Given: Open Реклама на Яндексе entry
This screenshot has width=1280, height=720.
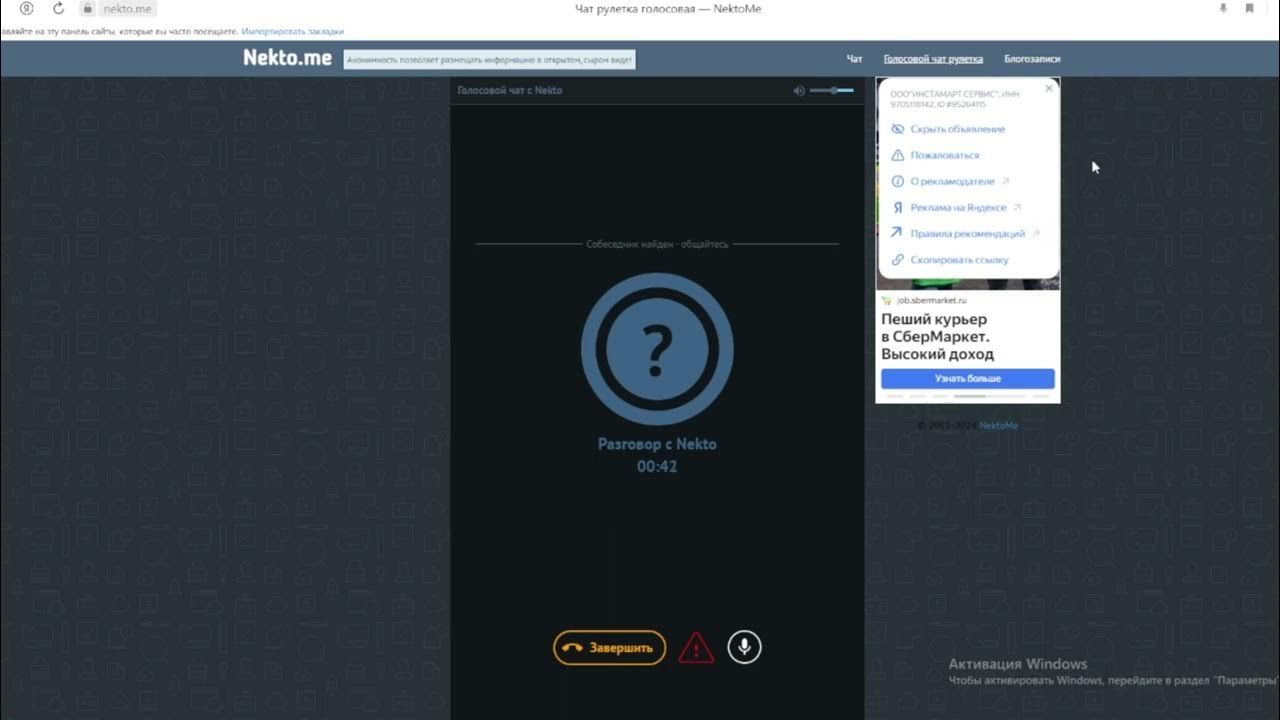Looking at the screenshot, I should [x=958, y=207].
